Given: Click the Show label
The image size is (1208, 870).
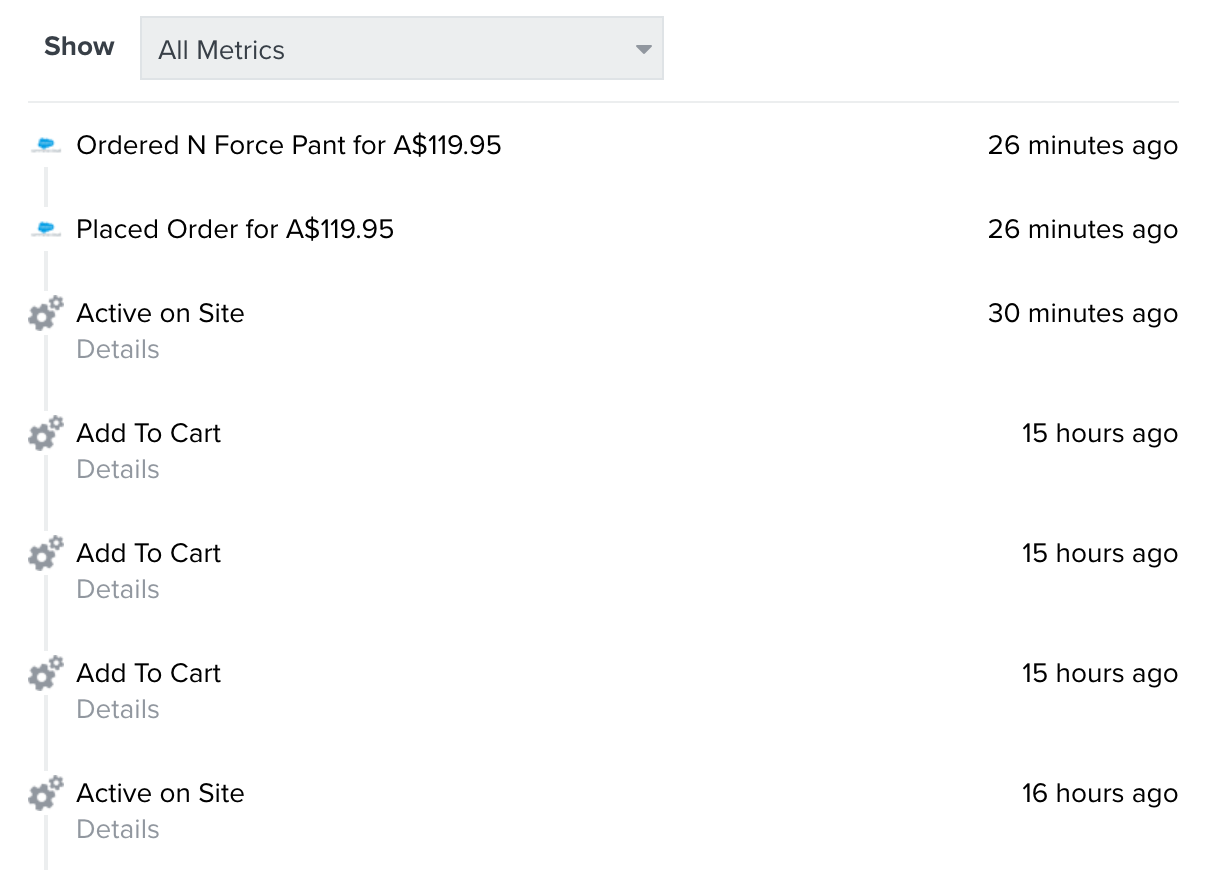Looking at the screenshot, I should (x=79, y=47).
